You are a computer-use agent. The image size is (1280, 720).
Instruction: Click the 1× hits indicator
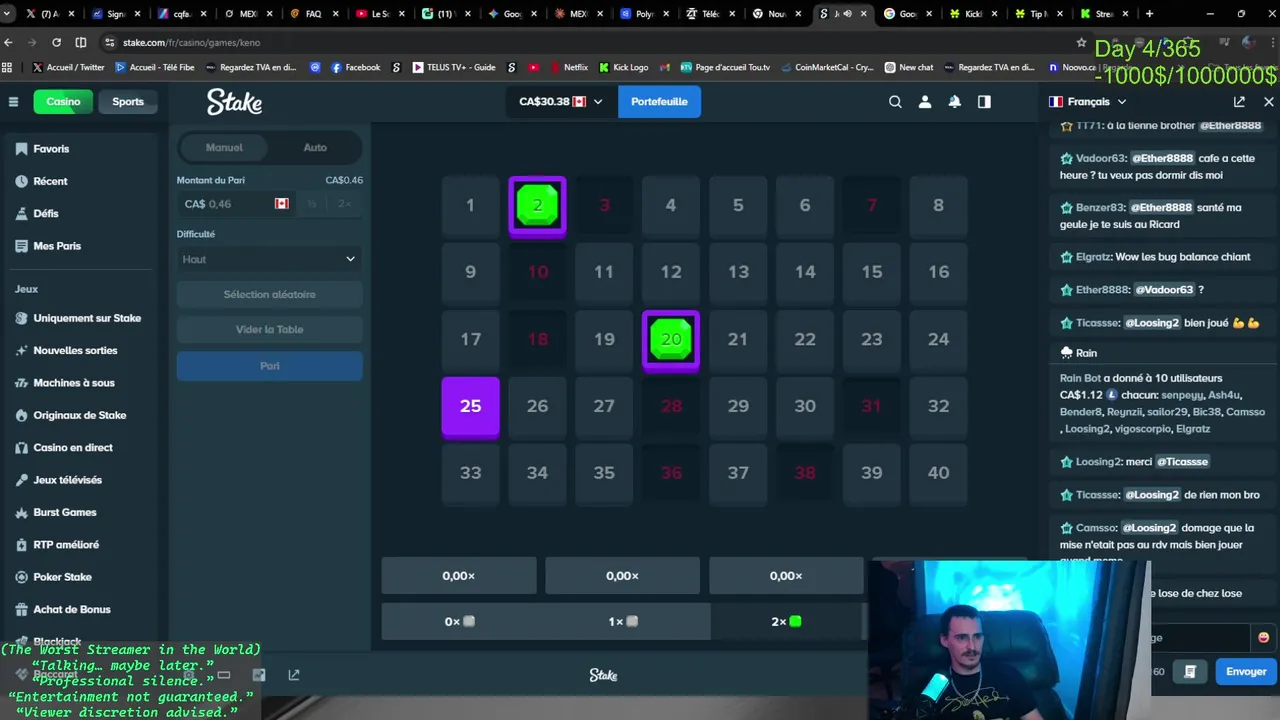(622, 621)
